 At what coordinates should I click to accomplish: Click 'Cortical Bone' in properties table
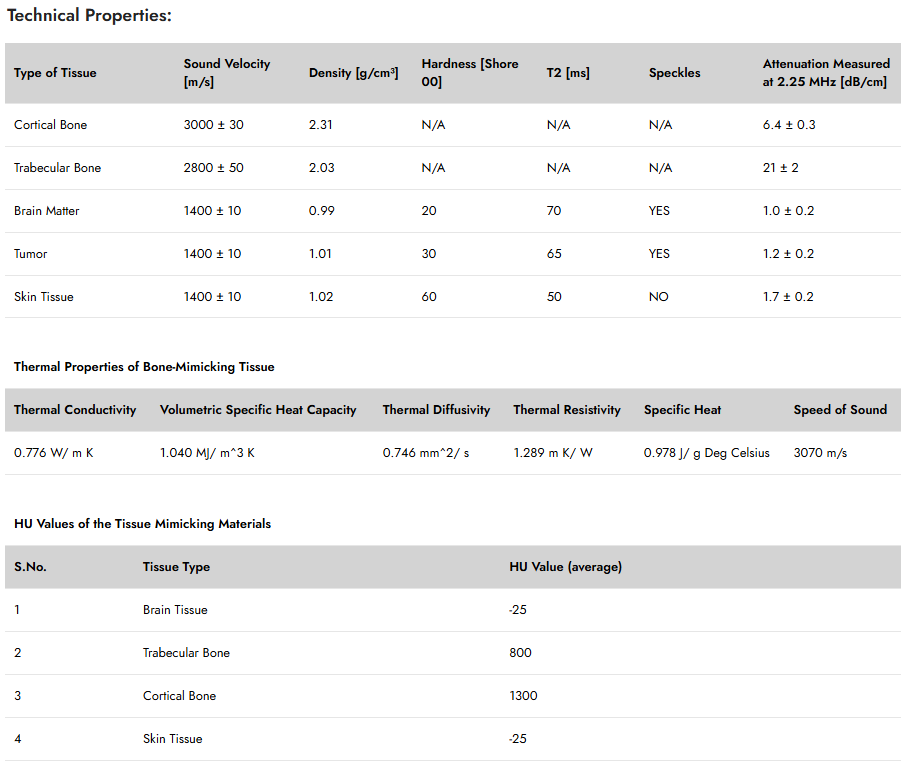[x=51, y=125]
